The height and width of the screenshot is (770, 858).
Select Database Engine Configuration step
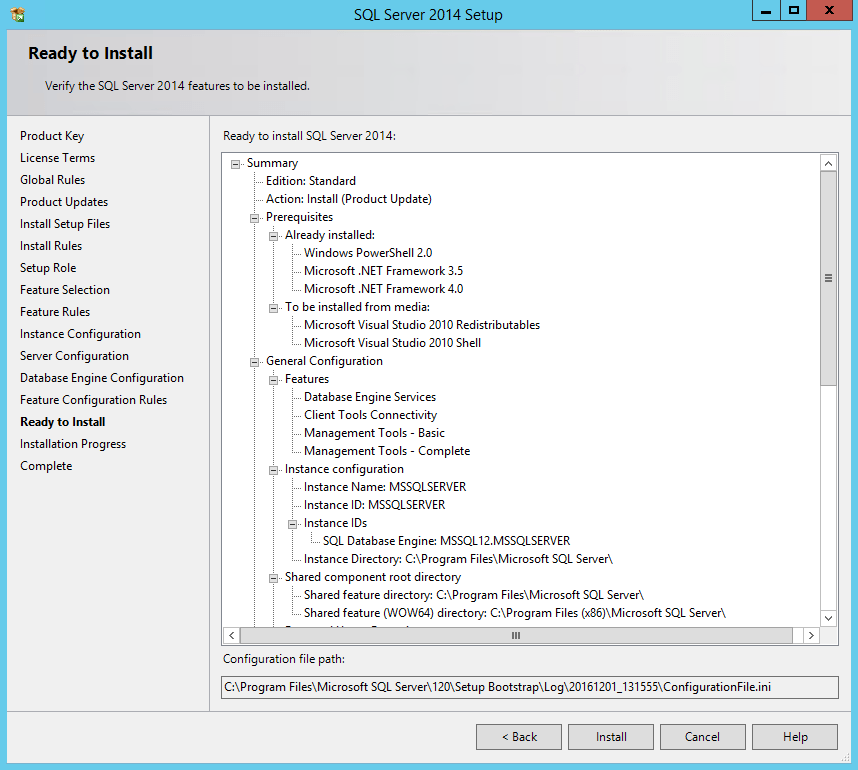[x=102, y=378]
